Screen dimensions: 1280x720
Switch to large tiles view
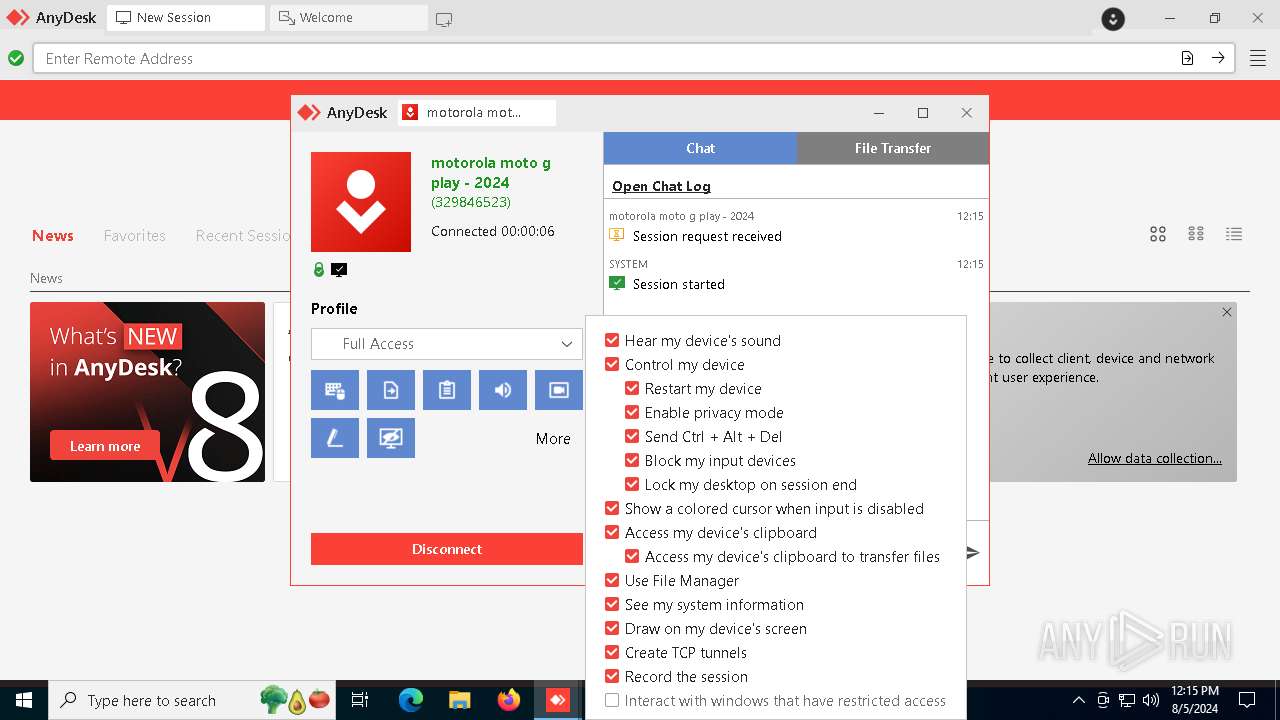tap(1158, 234)
